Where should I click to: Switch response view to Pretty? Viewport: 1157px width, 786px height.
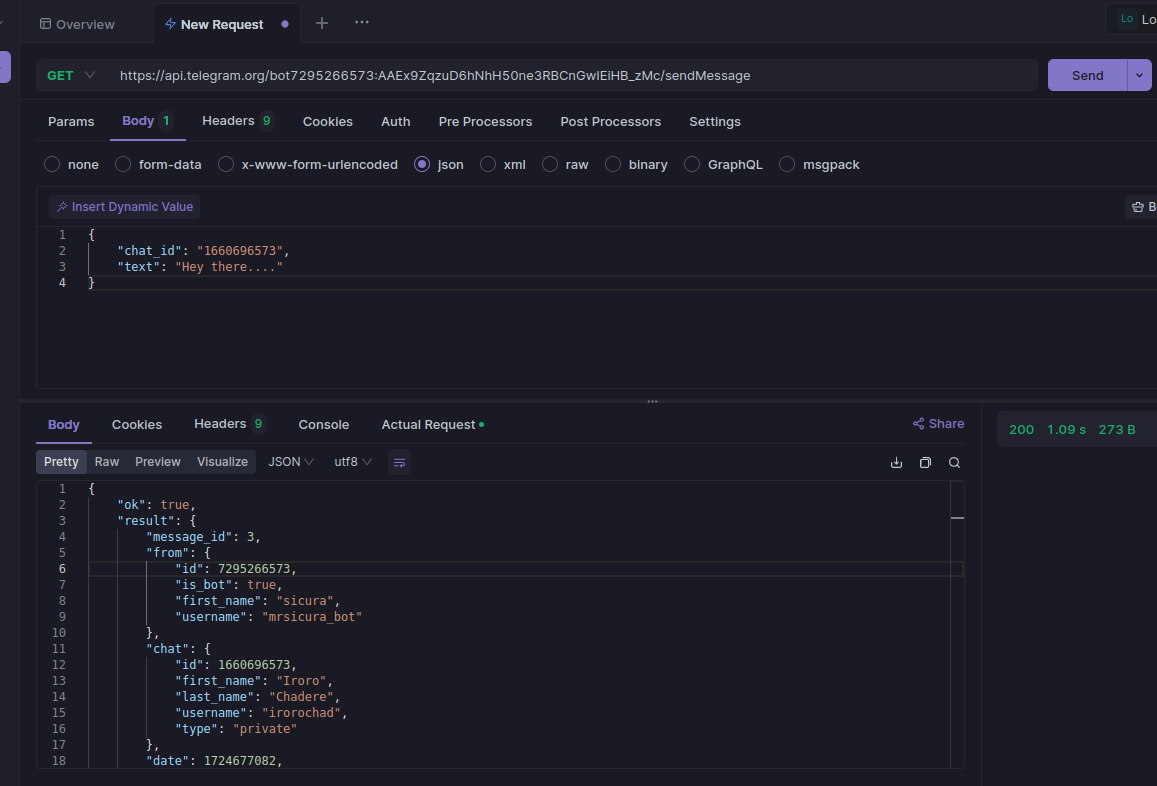coord(61,462)
